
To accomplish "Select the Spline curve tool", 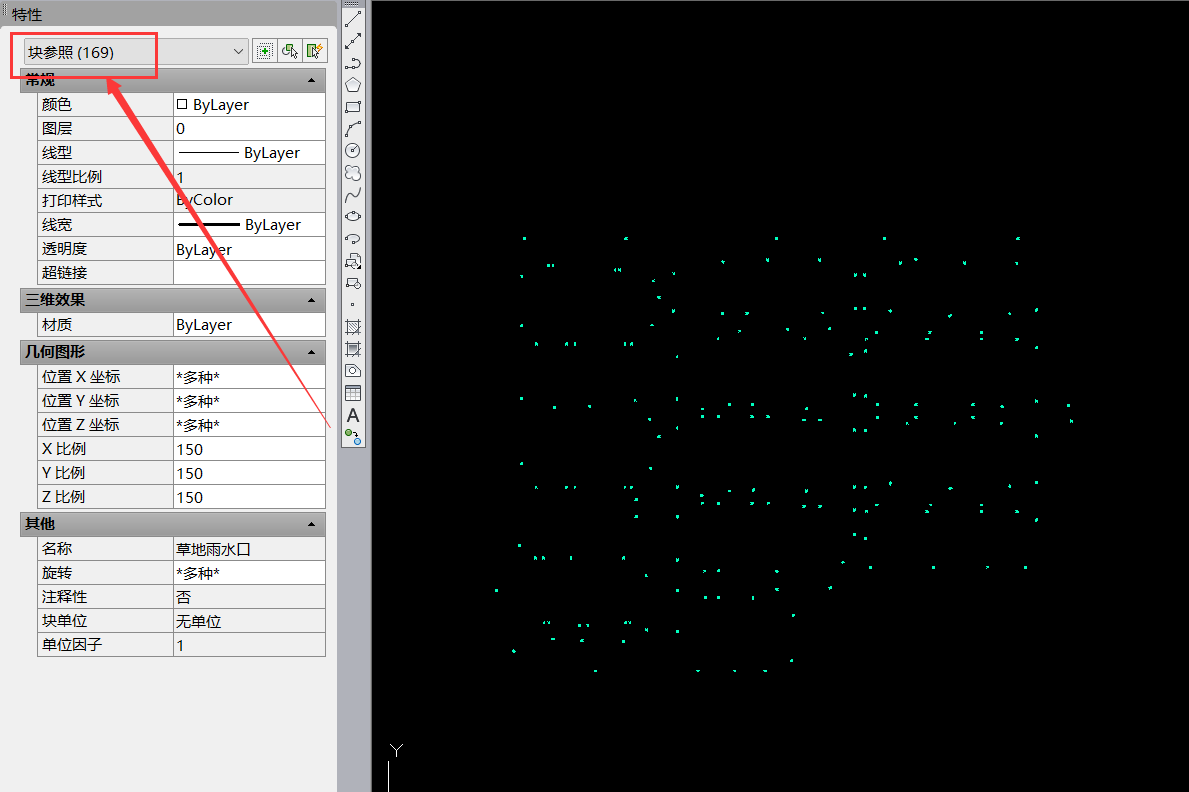I will (352, 194).
